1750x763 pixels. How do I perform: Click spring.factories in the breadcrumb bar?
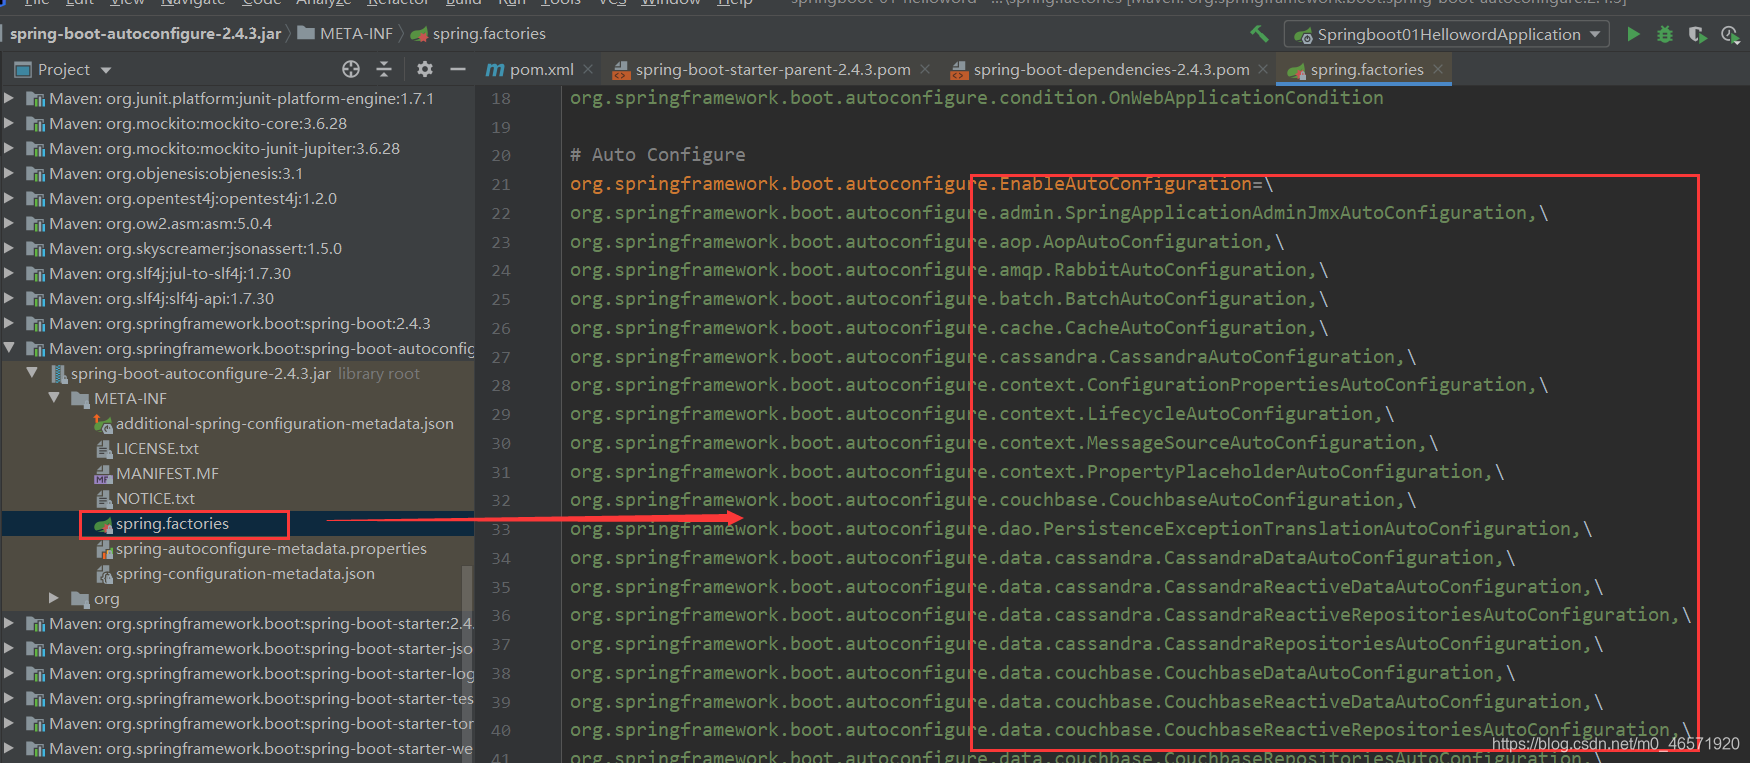[x=478, y=34]
